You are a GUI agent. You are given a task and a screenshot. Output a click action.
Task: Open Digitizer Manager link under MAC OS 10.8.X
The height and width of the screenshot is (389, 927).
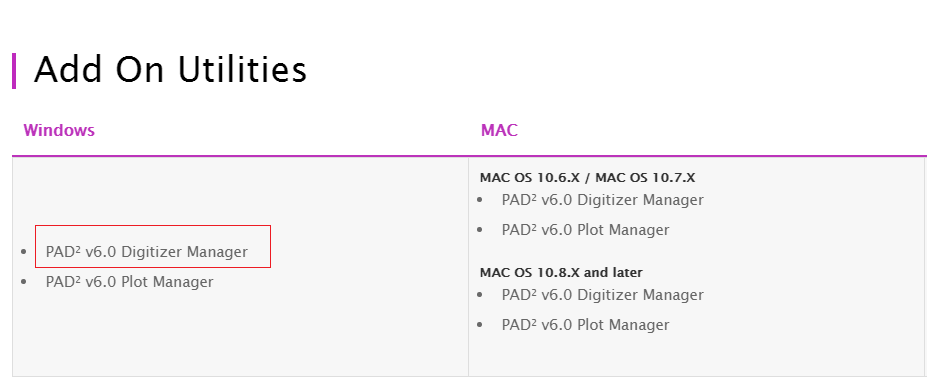tap(602, 294)
